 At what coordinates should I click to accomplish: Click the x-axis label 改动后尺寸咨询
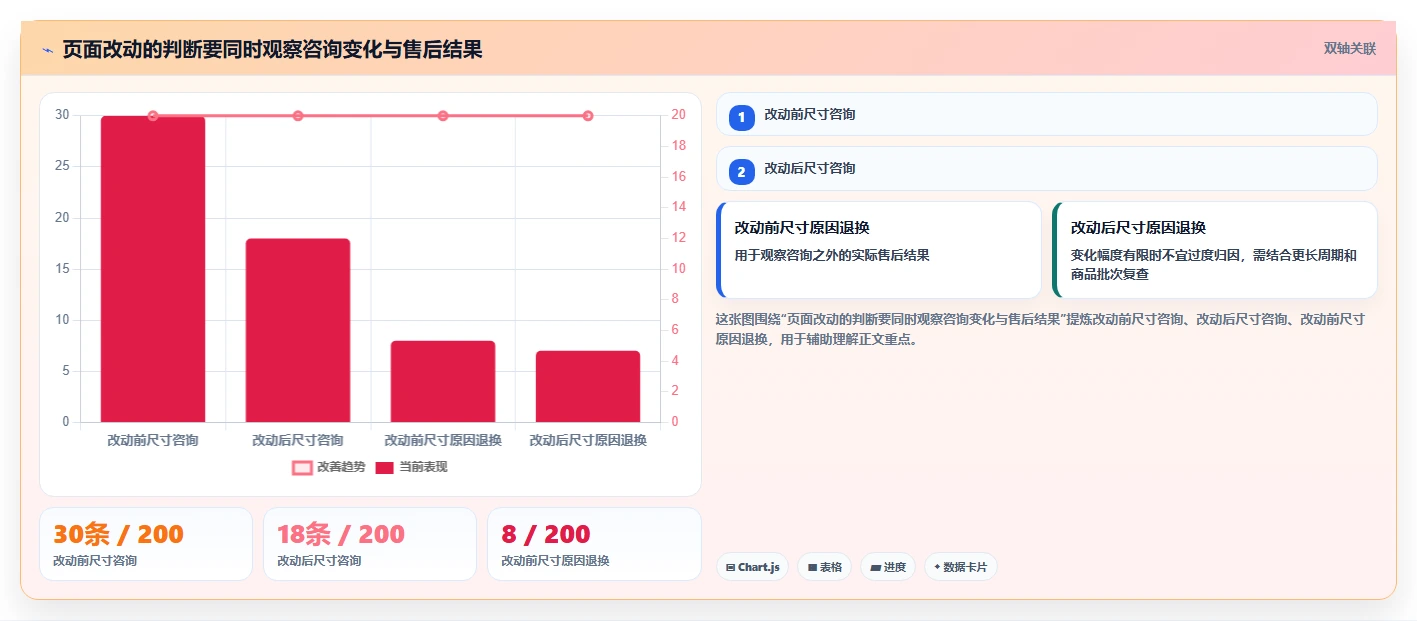click(298, 440)
